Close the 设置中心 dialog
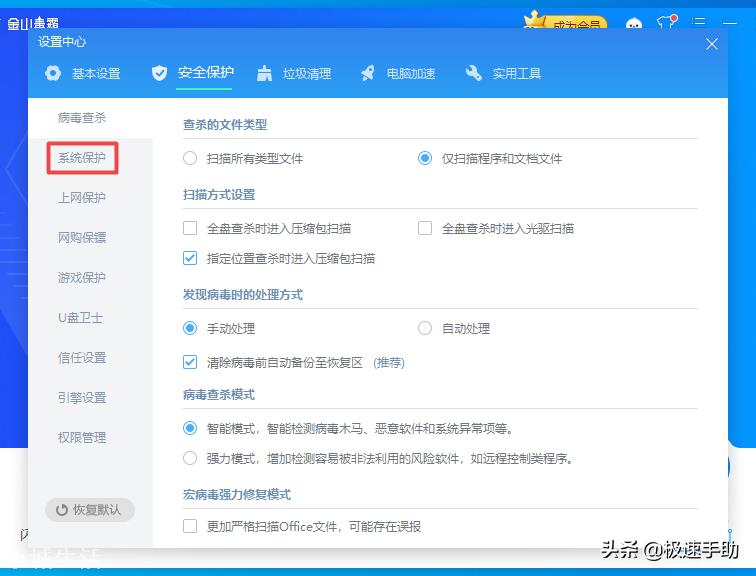Viewport: 756px width, 576px height. (712, 44)
